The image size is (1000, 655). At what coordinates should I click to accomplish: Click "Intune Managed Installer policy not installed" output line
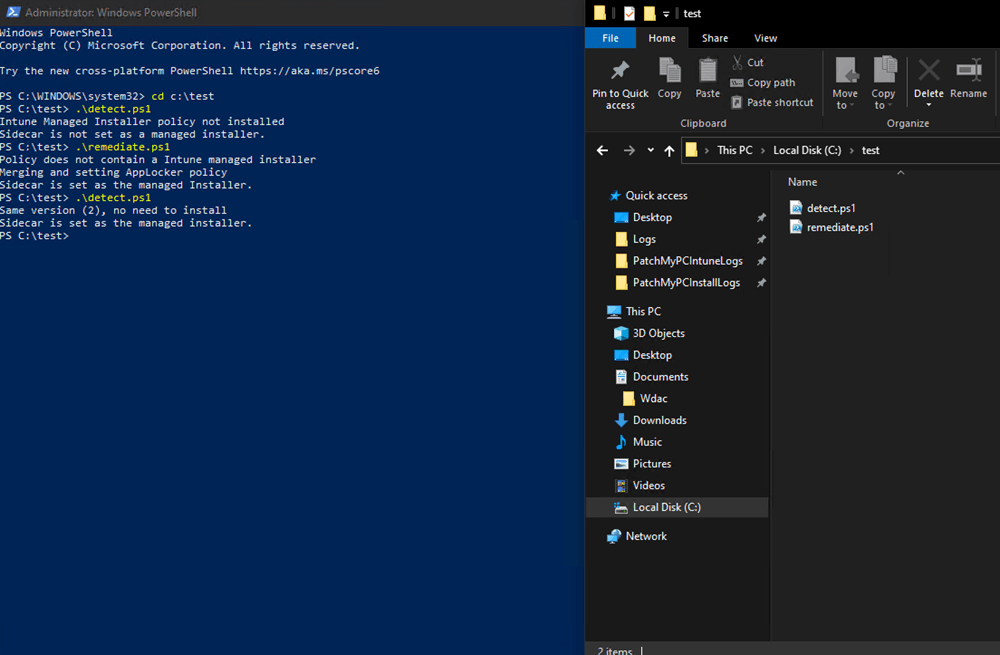142,121
